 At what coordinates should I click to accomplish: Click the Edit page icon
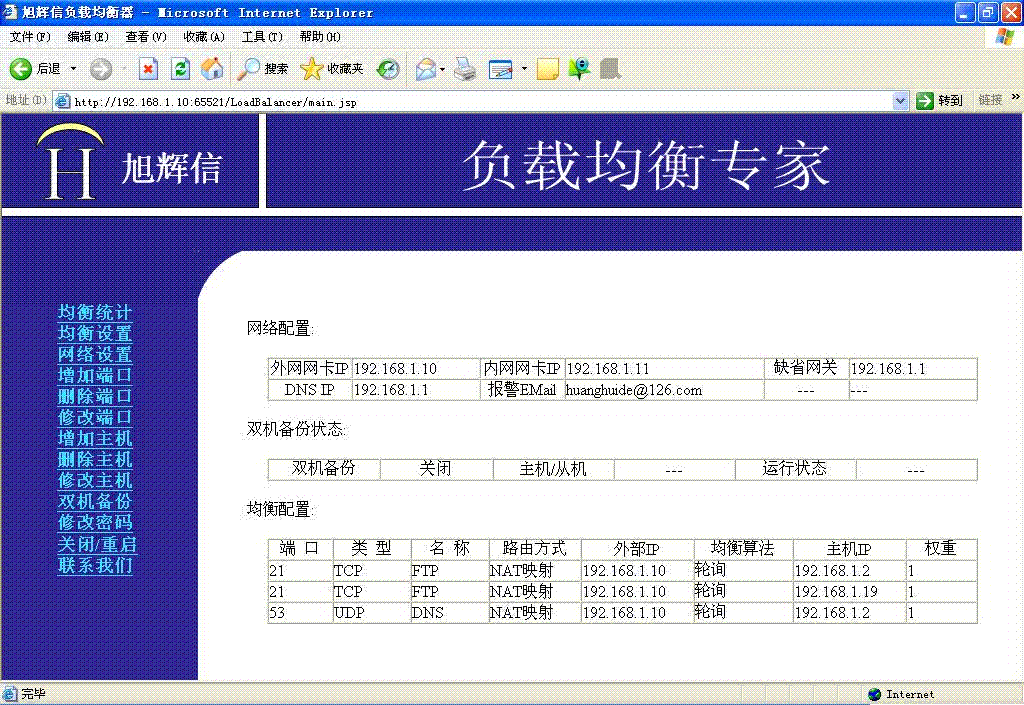point(501,69)
